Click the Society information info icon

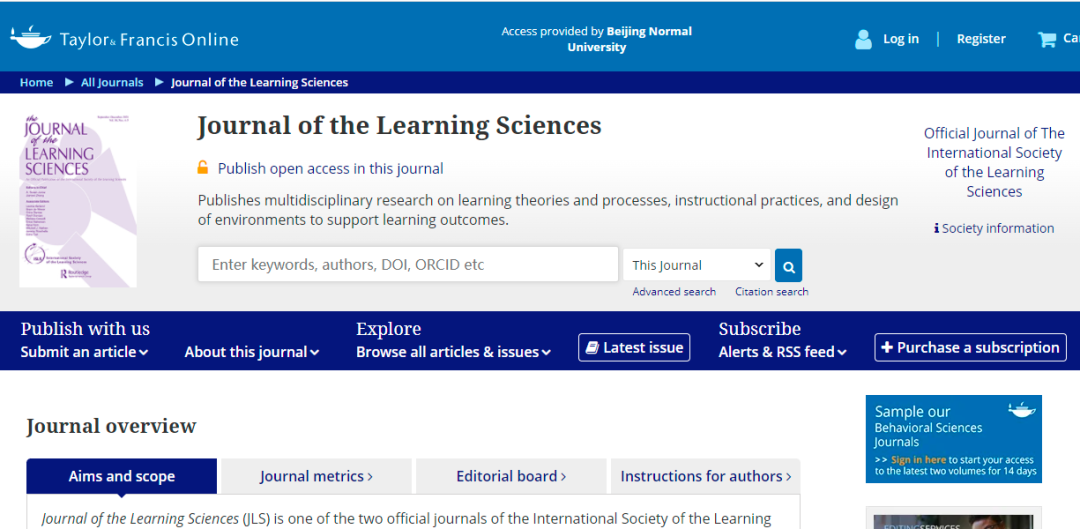click(936, 228)
